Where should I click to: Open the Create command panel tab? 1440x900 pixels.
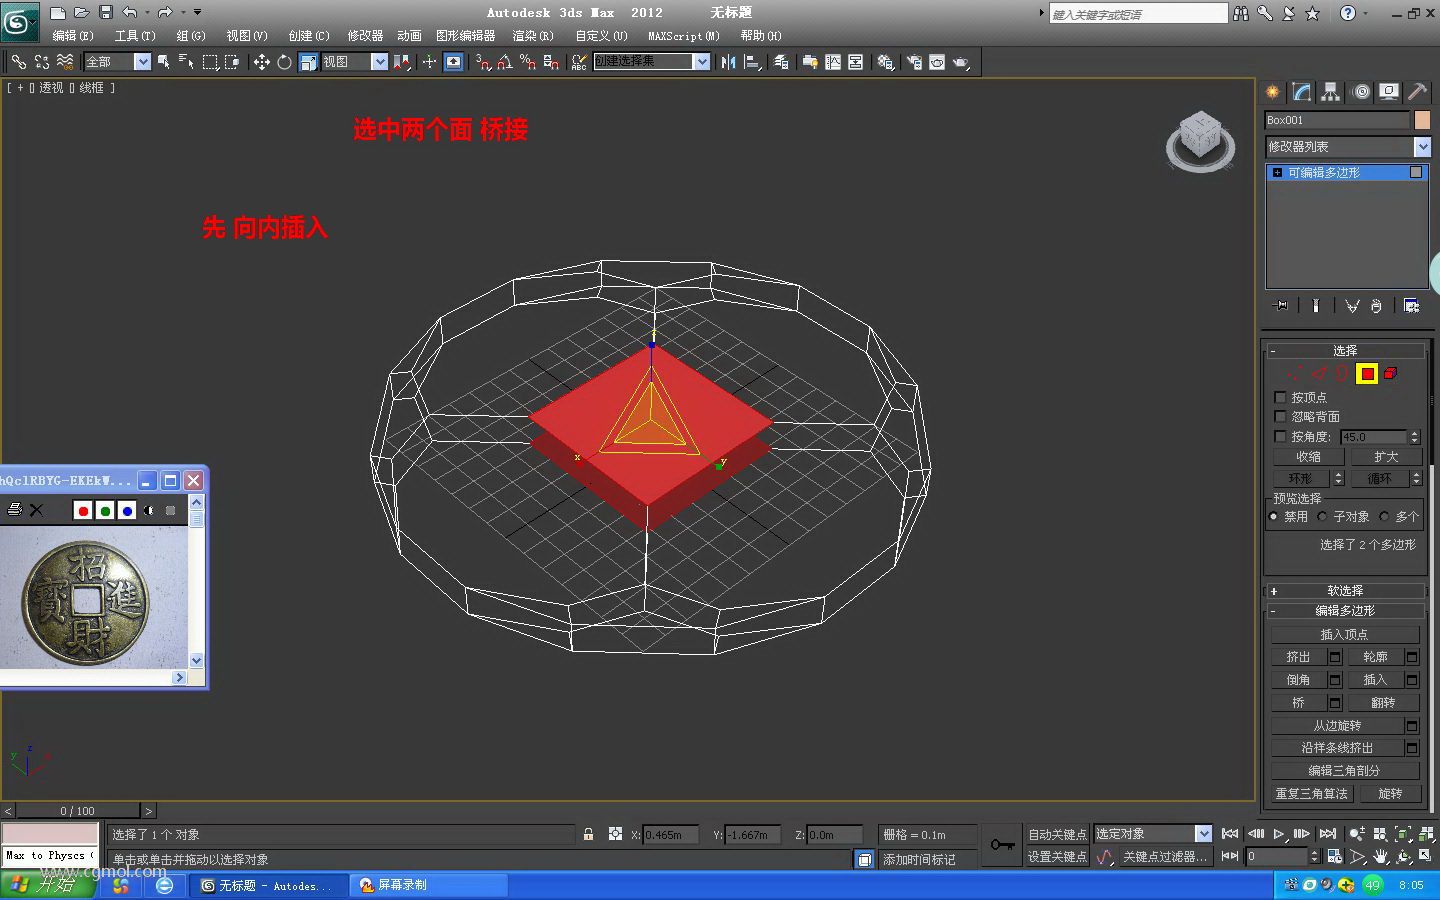click(x=1273, y=92)
